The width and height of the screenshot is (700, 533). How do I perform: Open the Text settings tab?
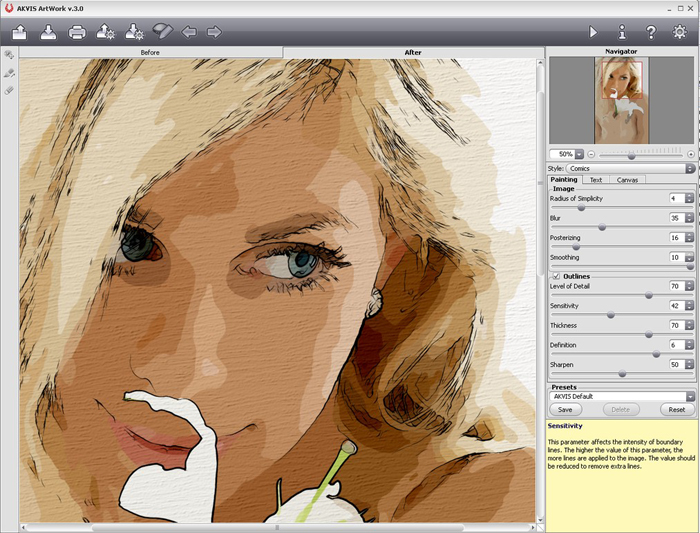pos(595,180)
